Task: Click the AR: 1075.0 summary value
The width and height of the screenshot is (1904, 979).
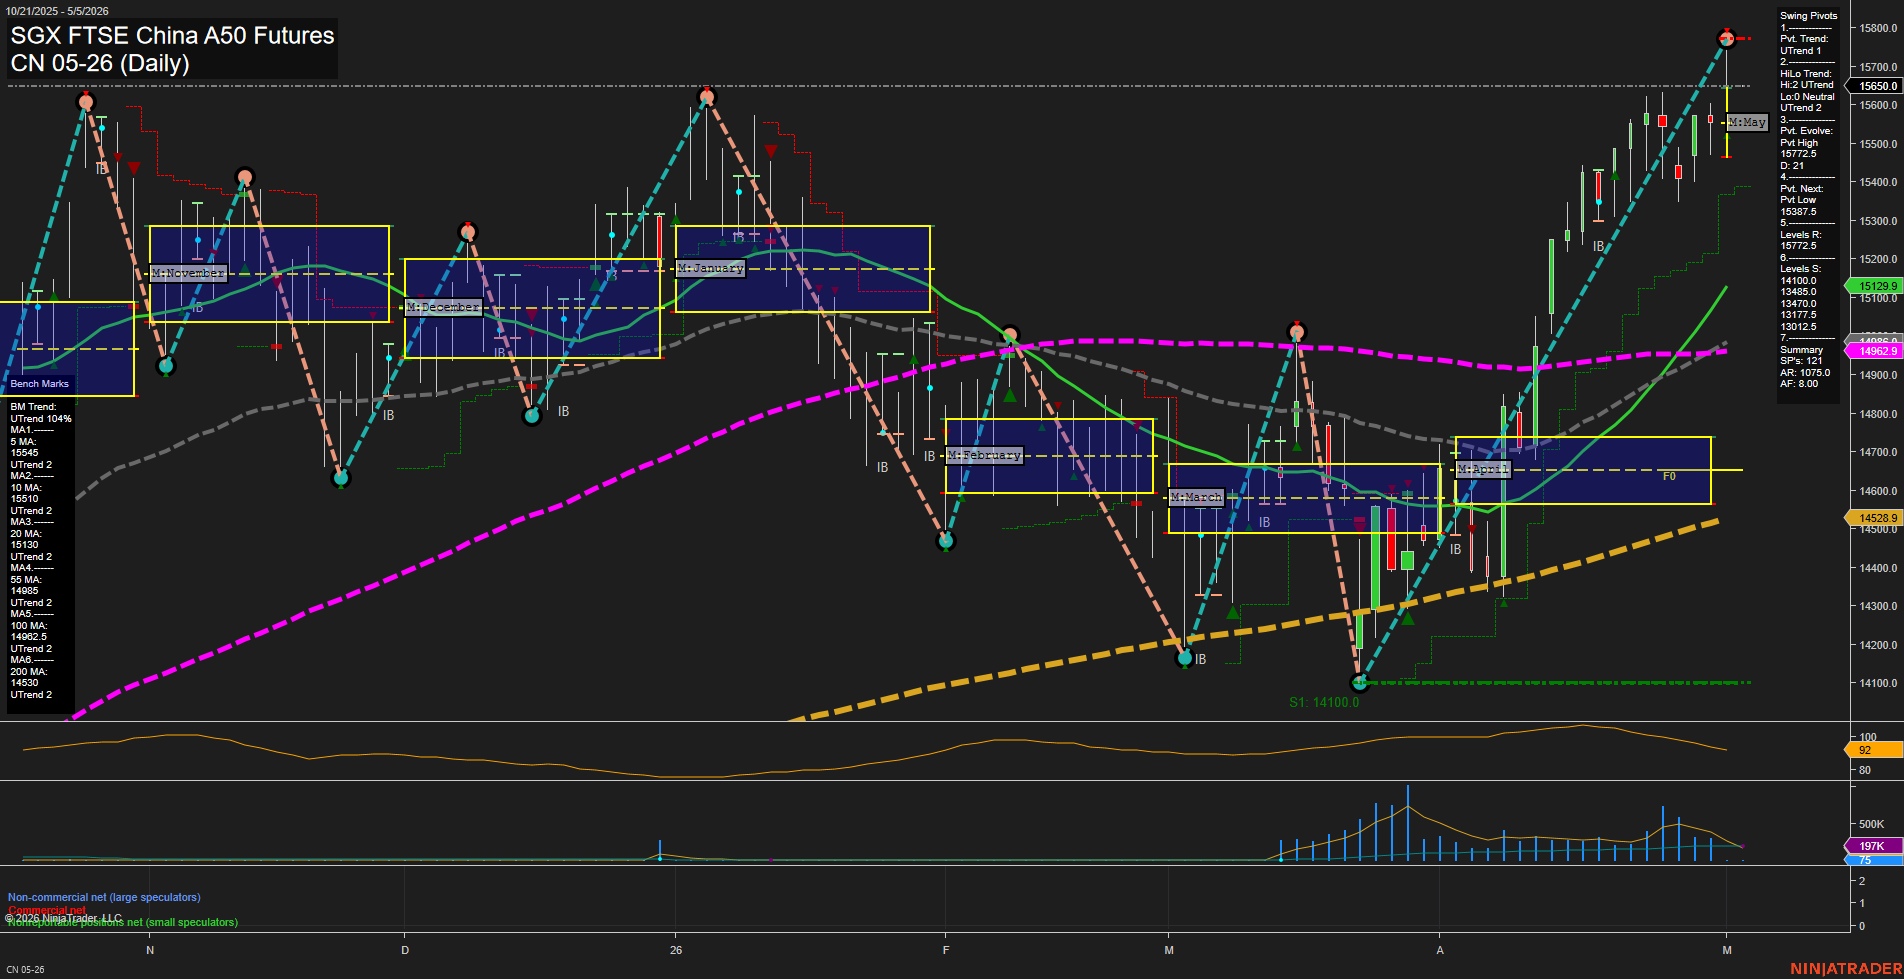Action: (1805, 373)
